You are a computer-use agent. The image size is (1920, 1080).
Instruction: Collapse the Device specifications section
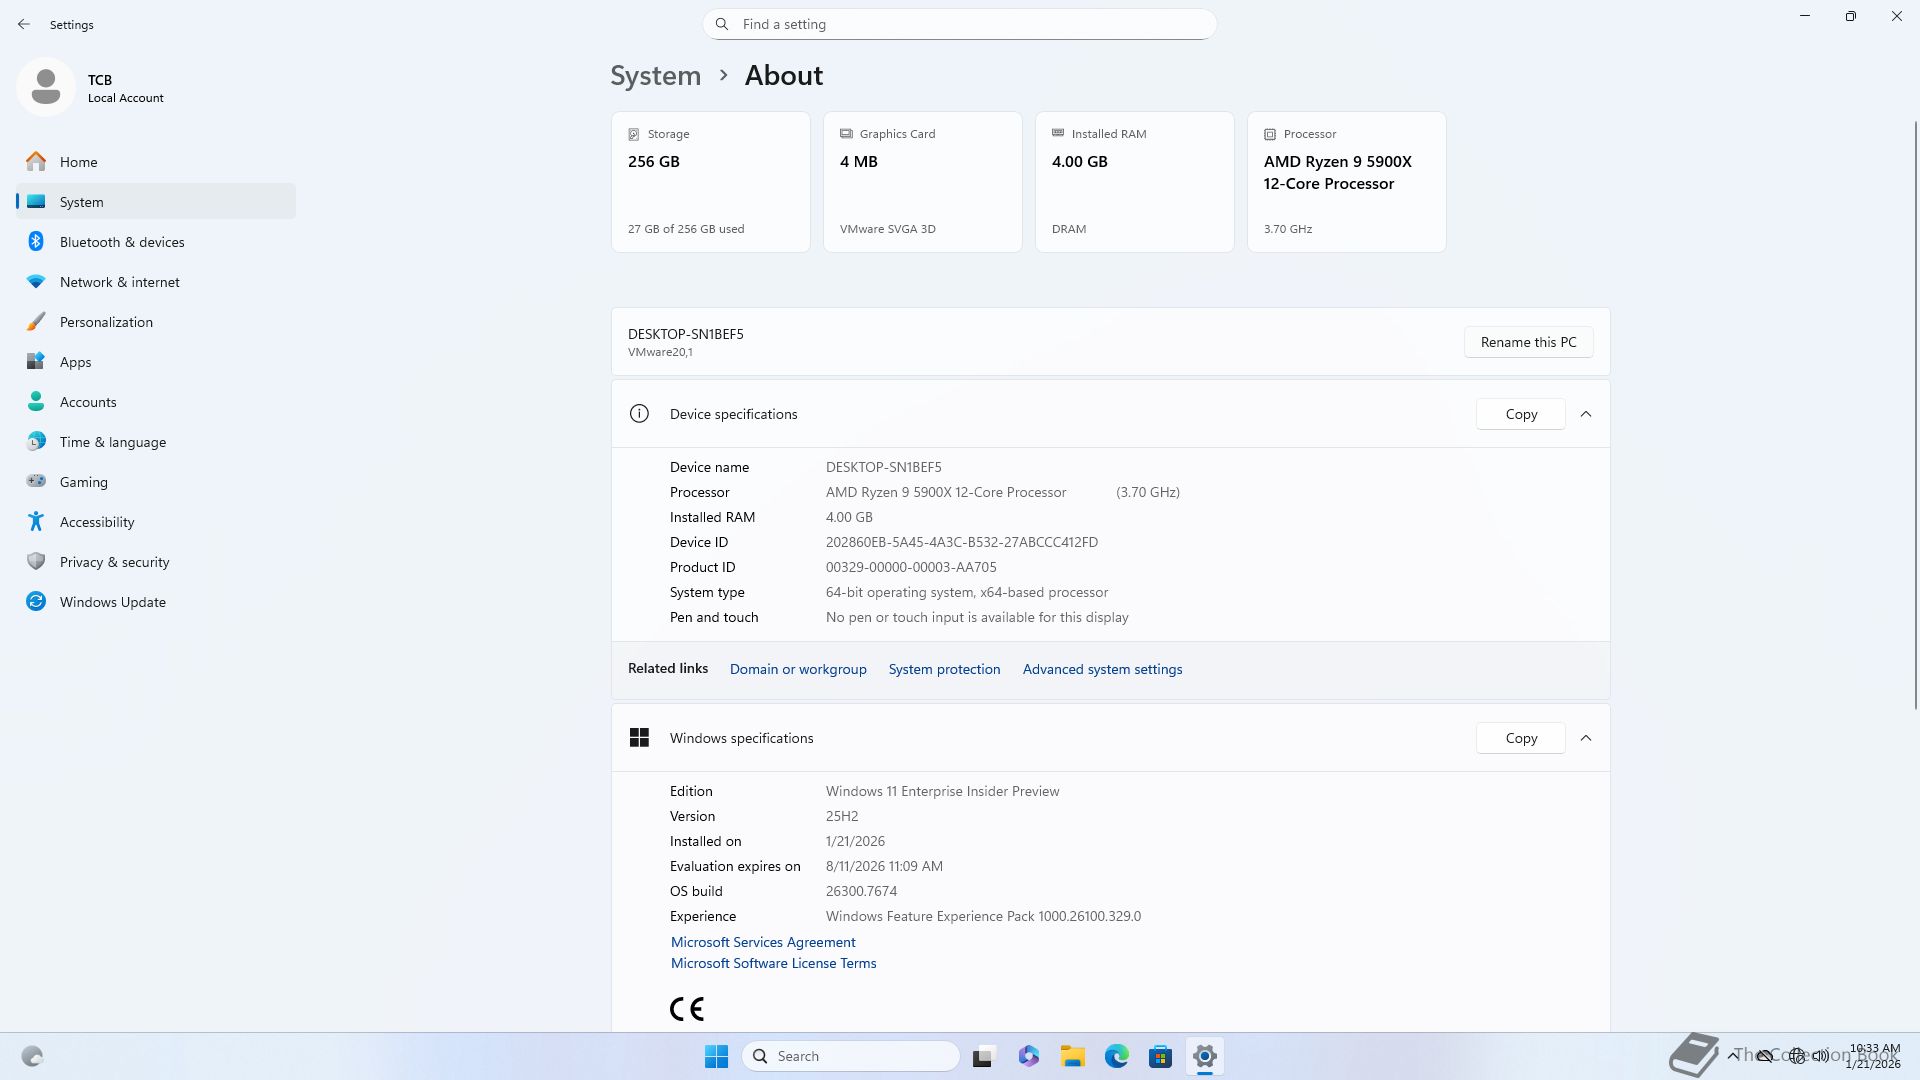[1585, 414]
